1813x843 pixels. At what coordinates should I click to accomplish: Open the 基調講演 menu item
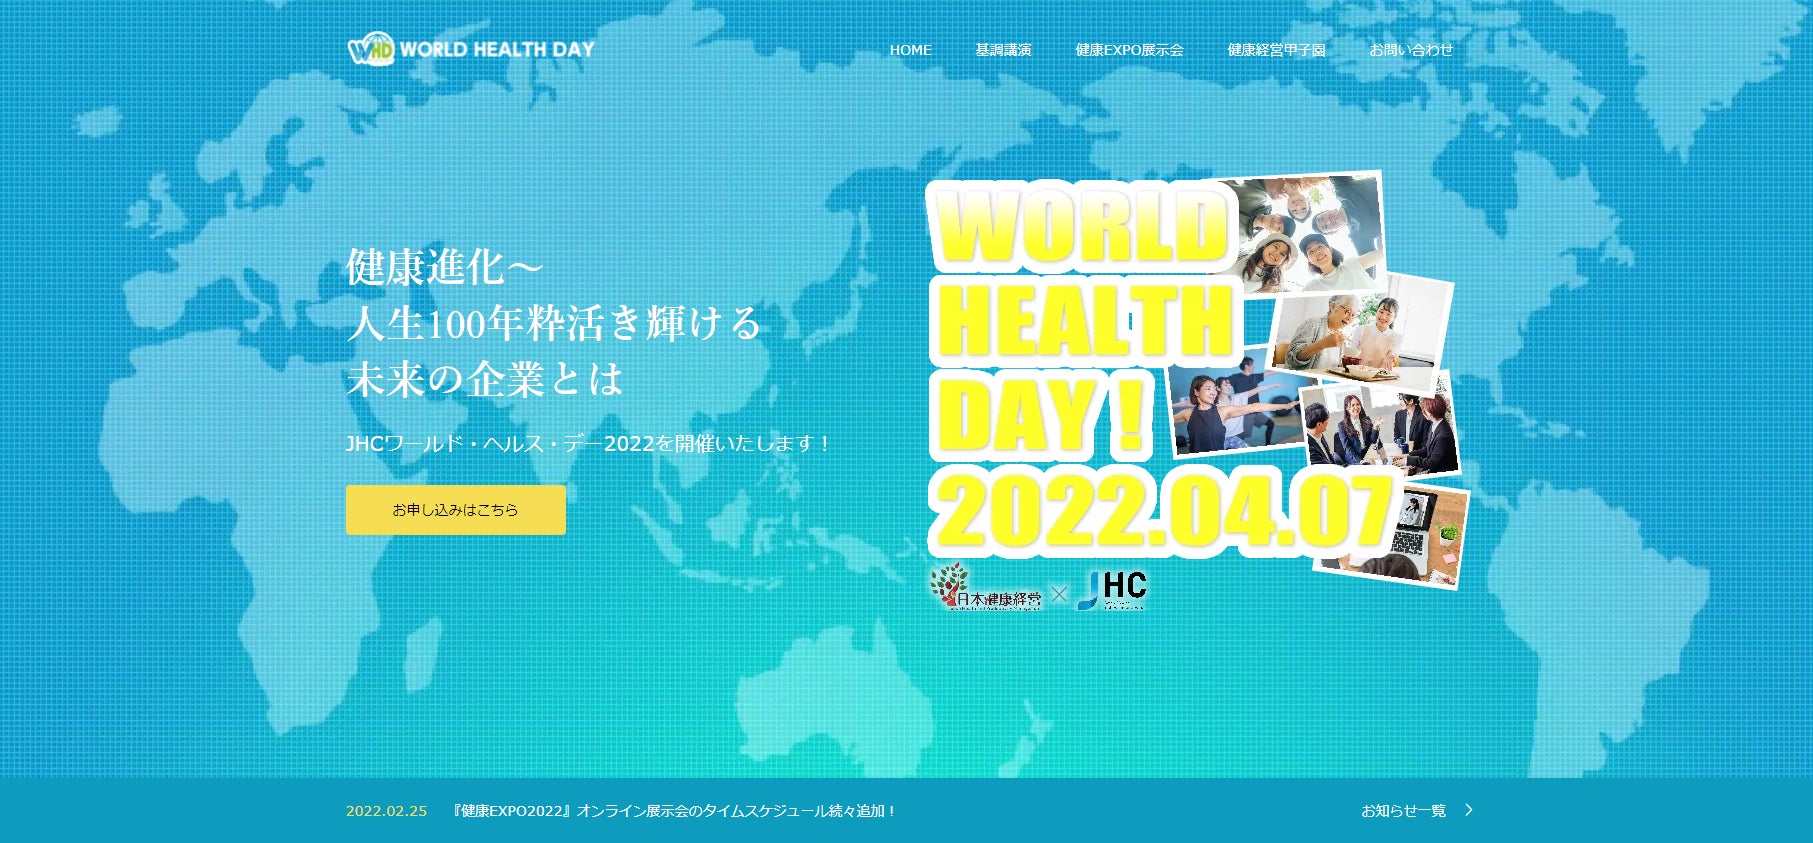click(x=1003, y=50)
